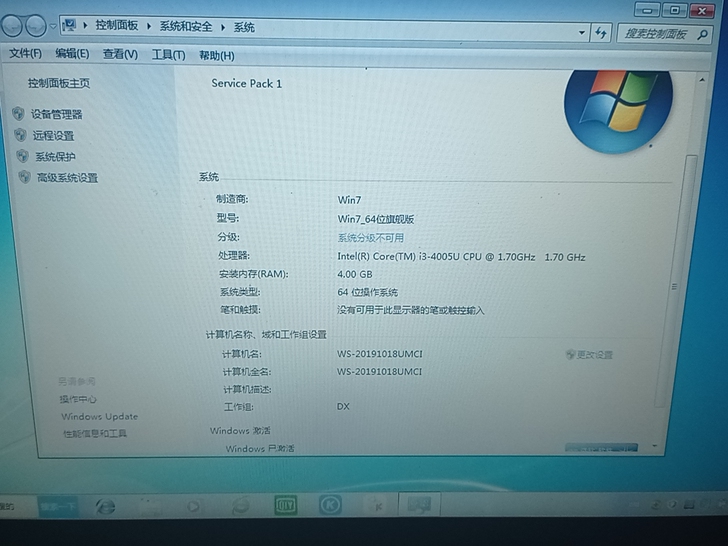Viewport: 728px width, 546px height.
Task: Open Advanced system settings (高级系统设置)
Action: (67, 178)
